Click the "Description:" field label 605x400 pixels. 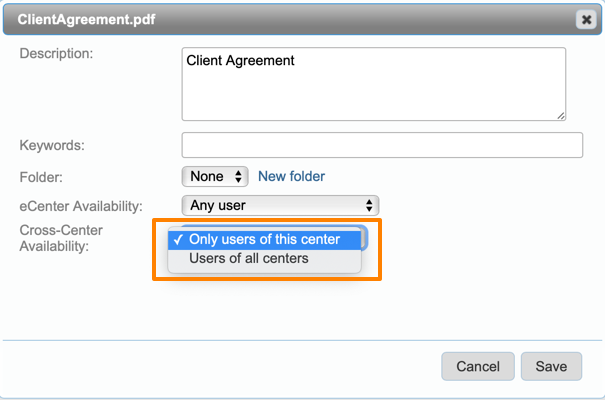(56, 53)
